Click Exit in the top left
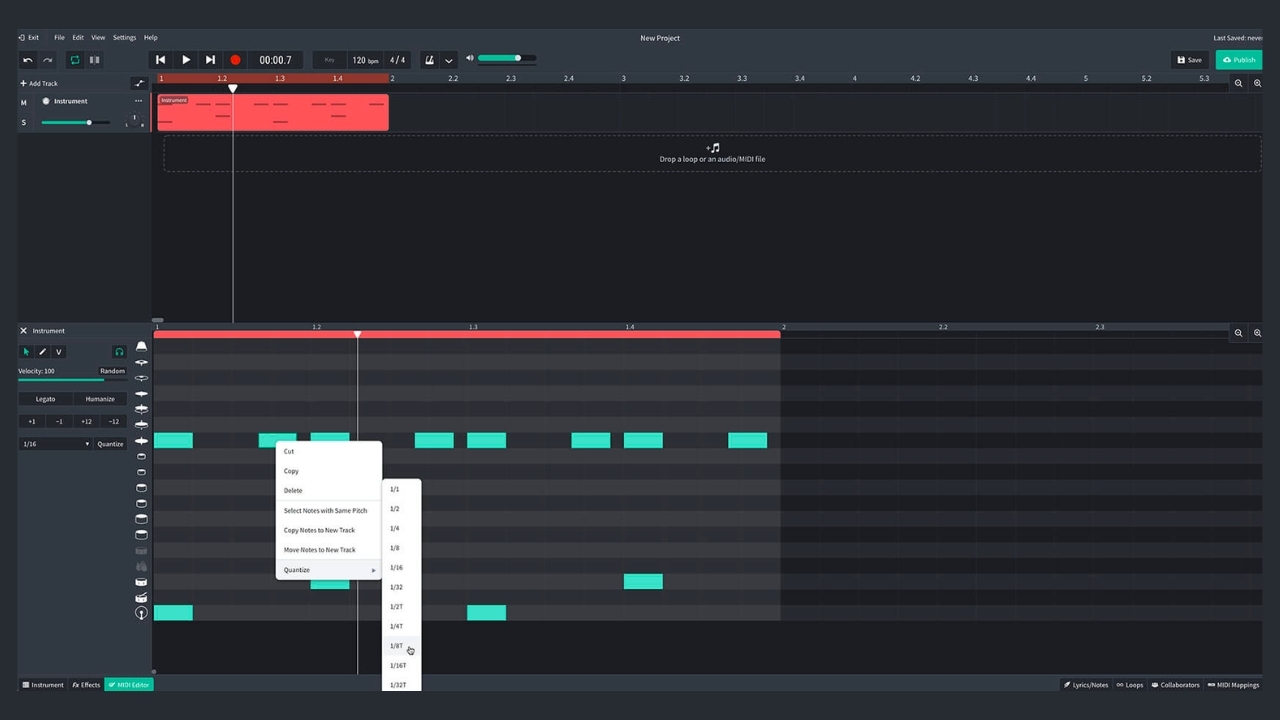The image size is (1280, 720). 29,38
